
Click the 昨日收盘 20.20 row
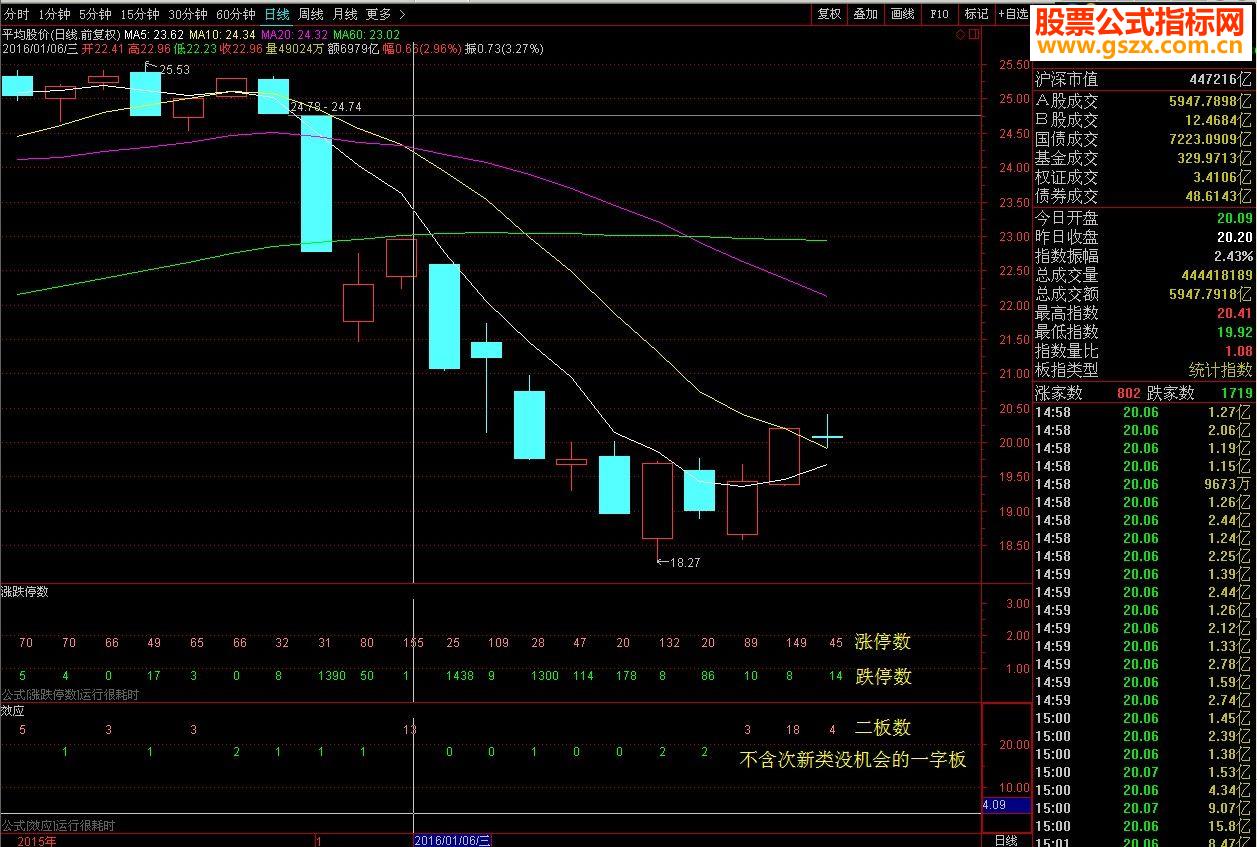pos(1144,237)
